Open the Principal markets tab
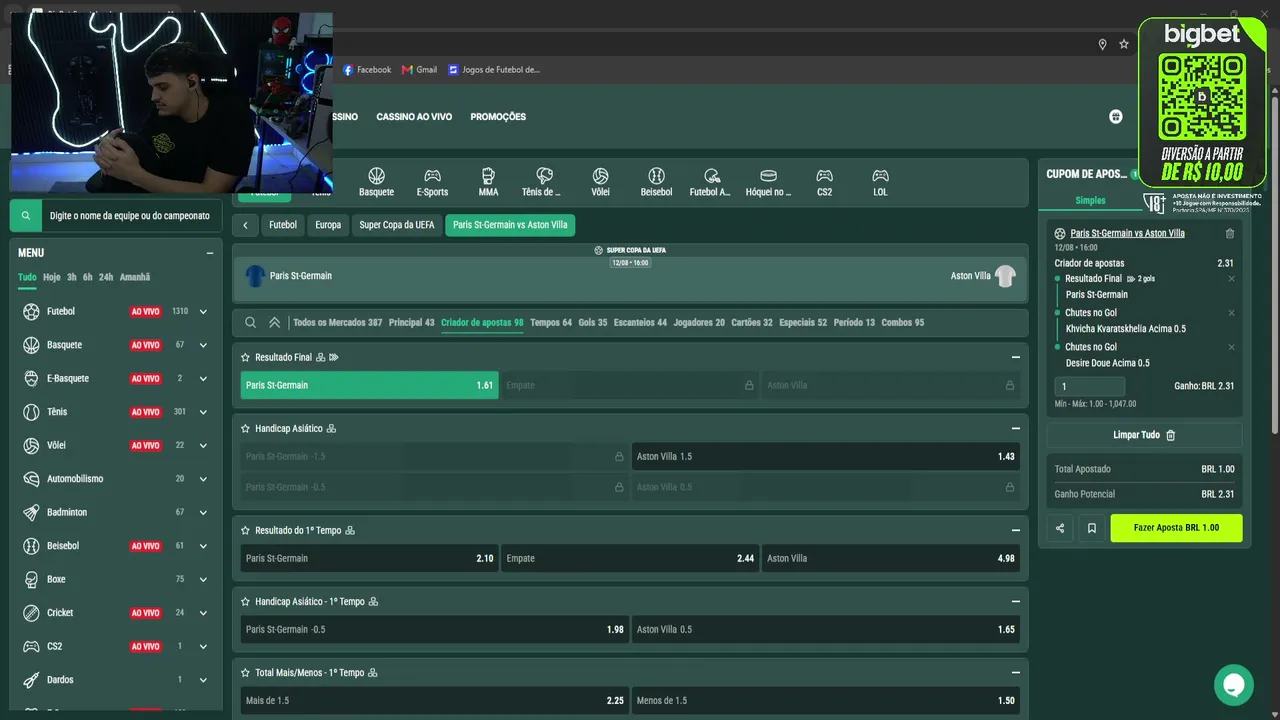Image resolution: width=1280 pixels, height=720 pixels. (412, 323)
